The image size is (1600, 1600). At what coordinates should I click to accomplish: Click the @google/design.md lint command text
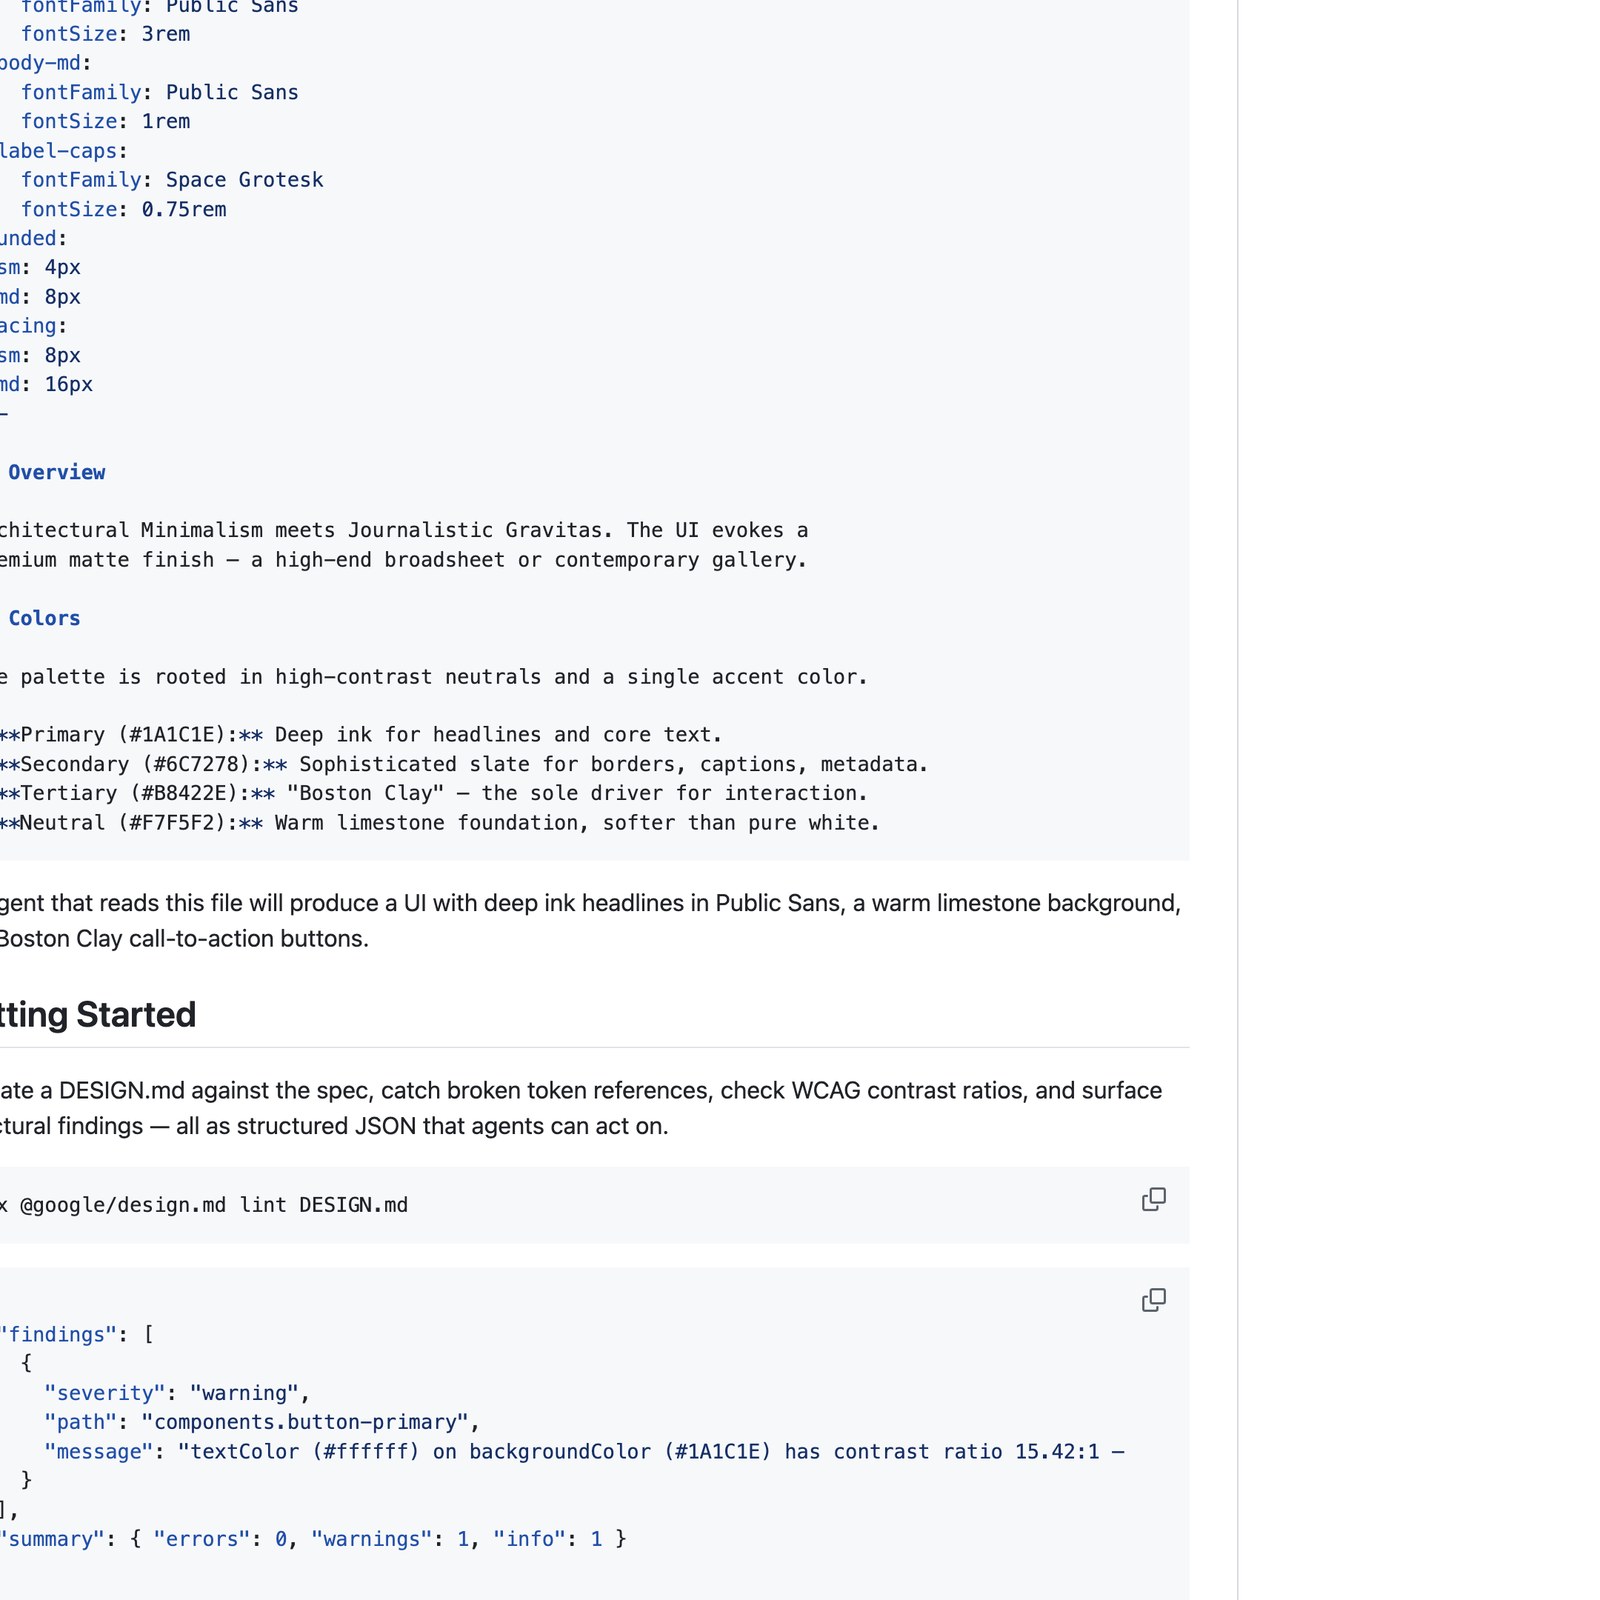pyautogui.click(x=212, y=1205)
